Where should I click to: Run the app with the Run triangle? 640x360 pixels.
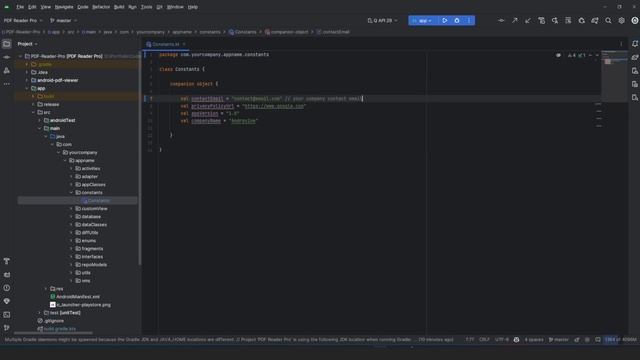[x=444, y=20]
